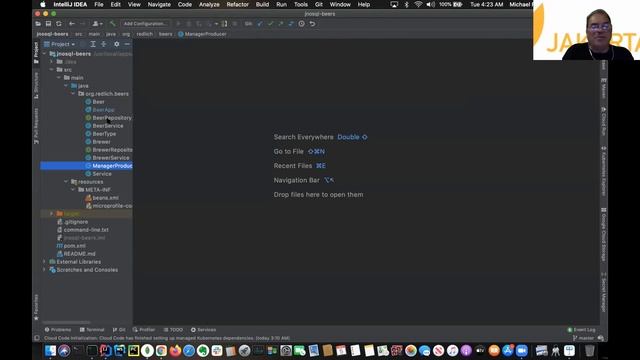The width and height of the screenshot is (640, 360).
Task: Select the README.md file
Action: [x=79, y=254]
